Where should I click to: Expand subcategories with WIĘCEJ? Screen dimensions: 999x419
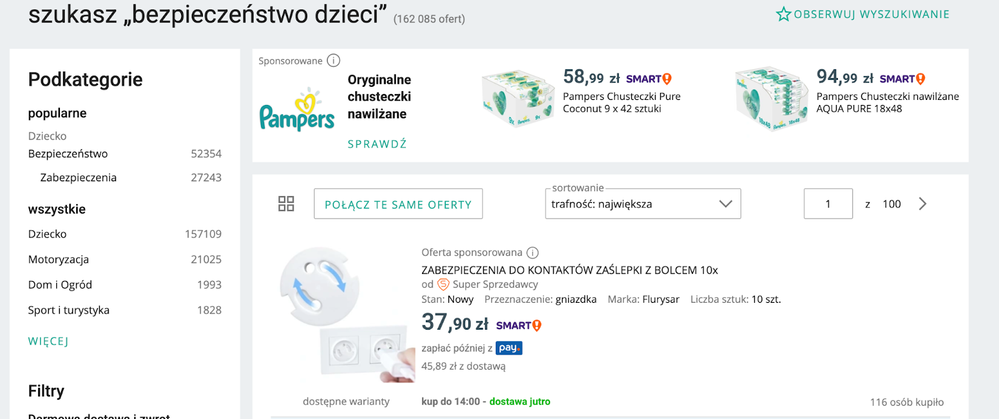[x=48, y=341]
